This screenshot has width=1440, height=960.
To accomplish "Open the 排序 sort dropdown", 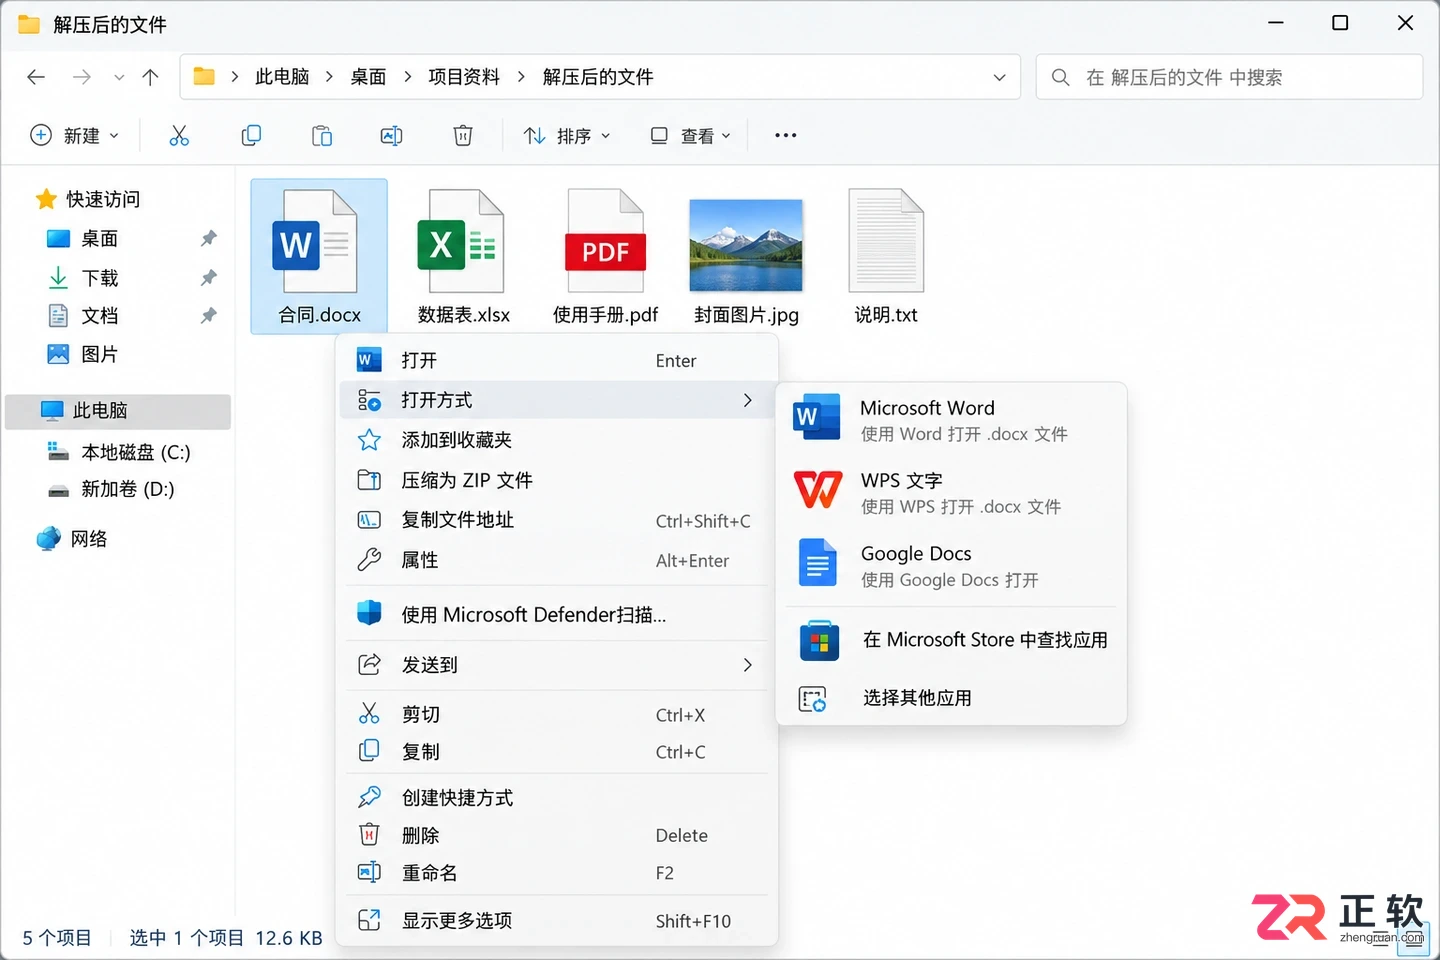I will pos(567,136).
